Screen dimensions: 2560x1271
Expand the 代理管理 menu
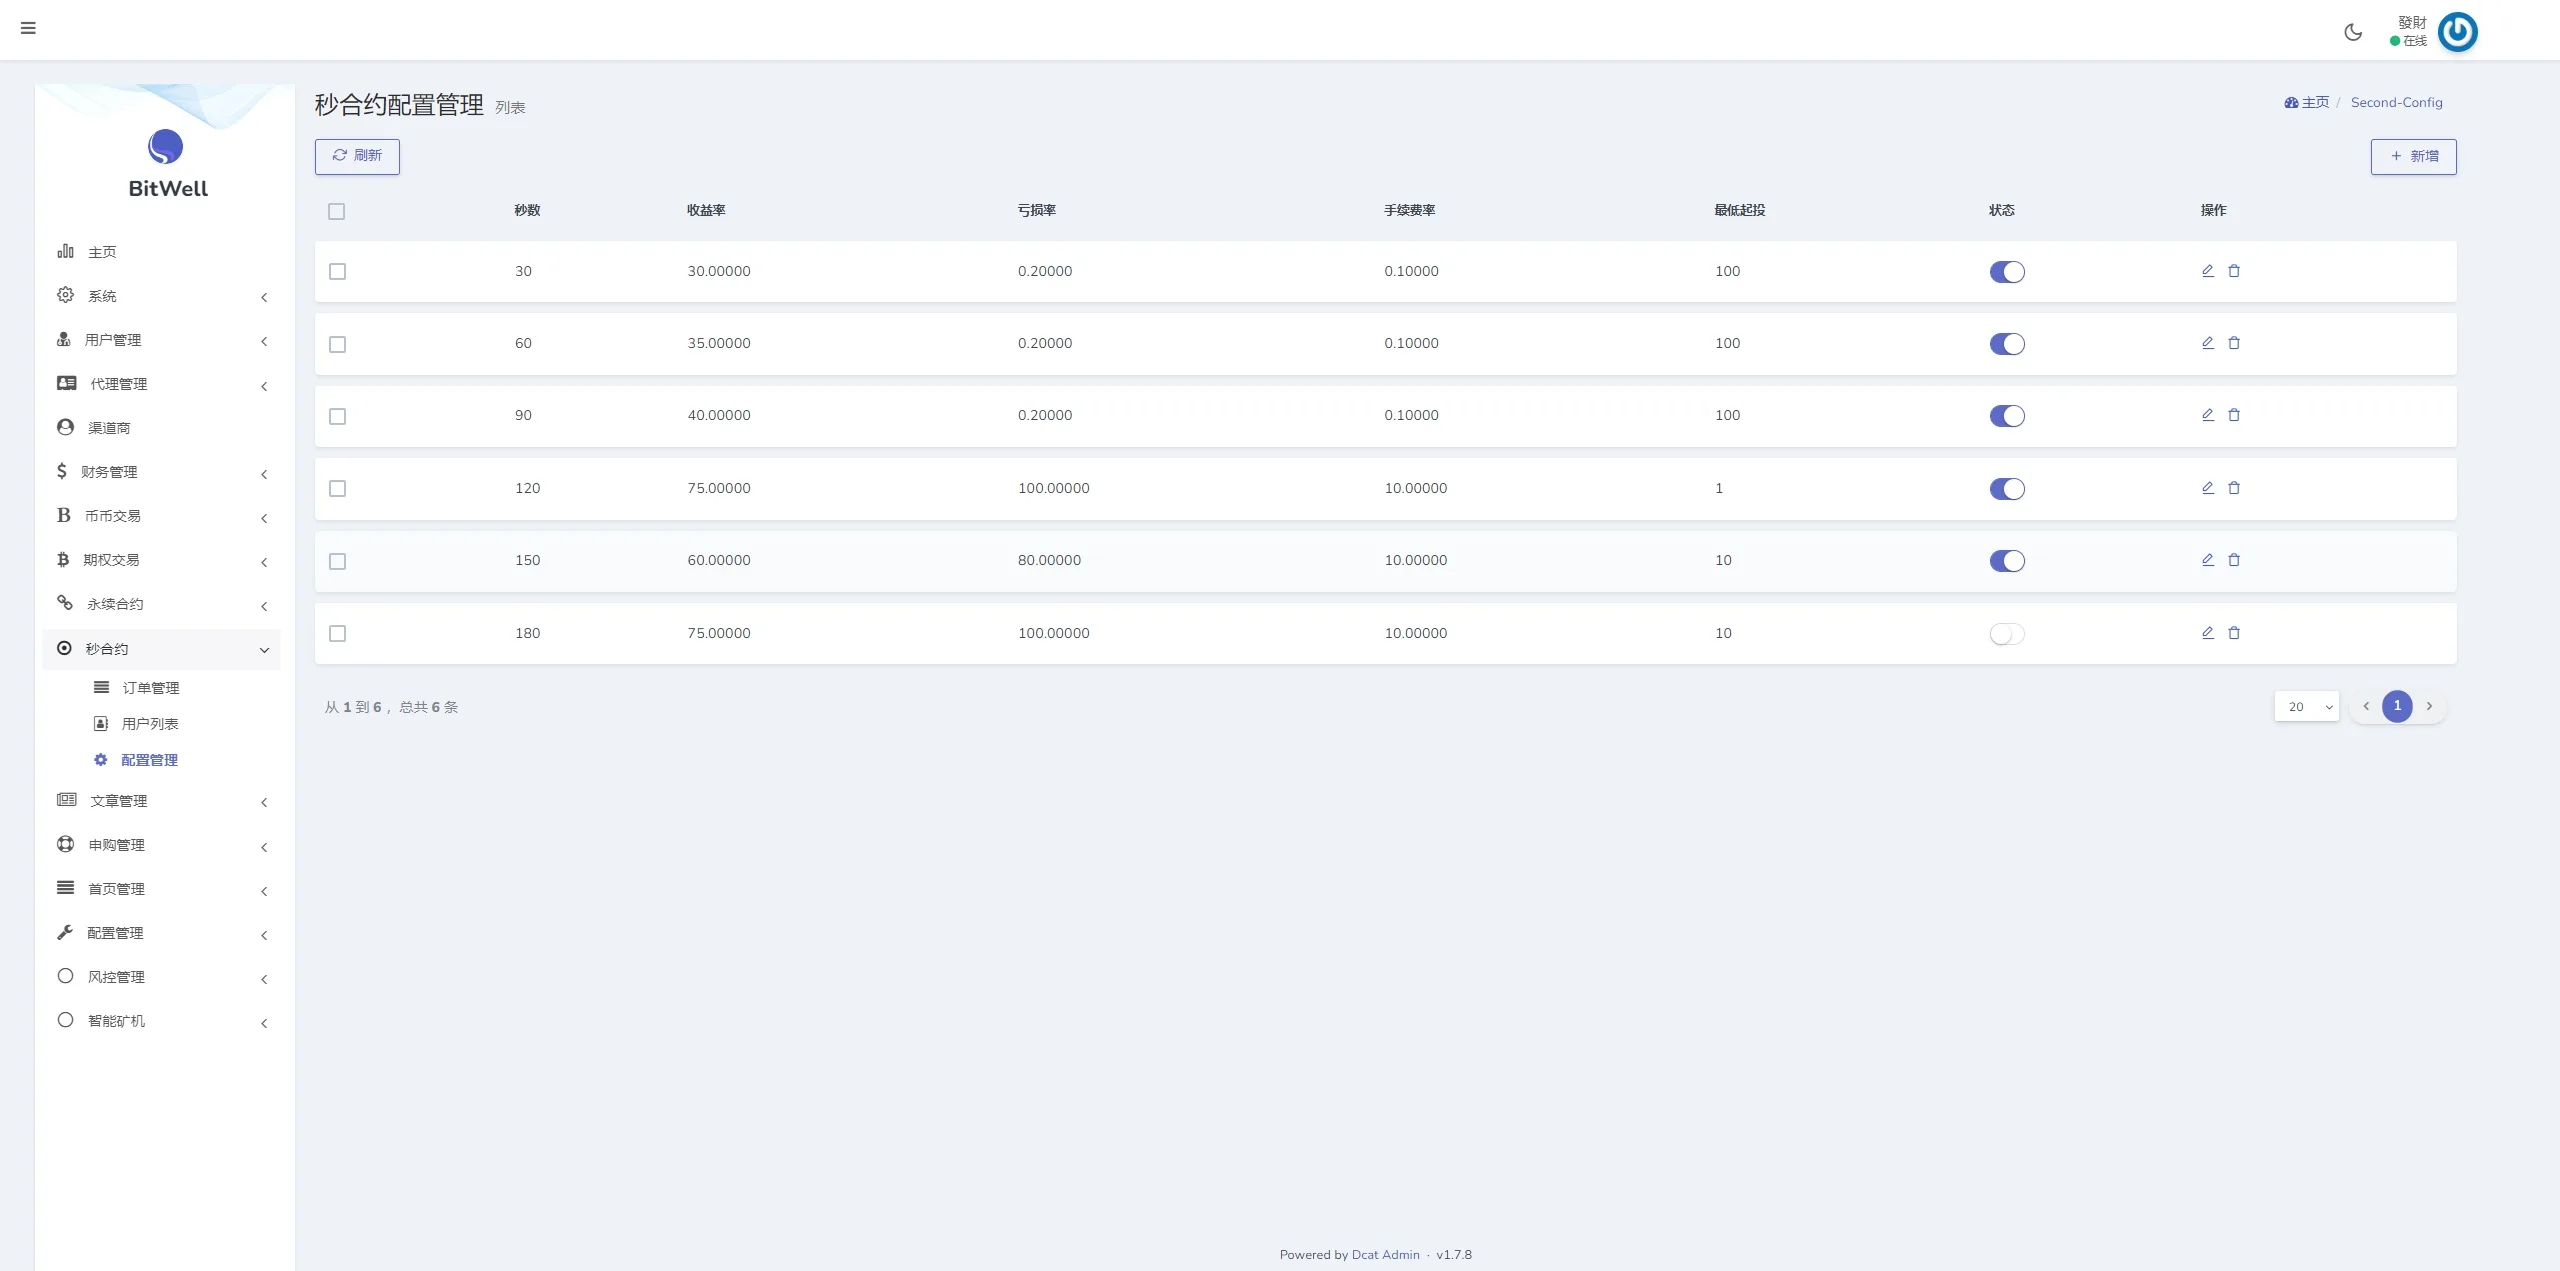tap(162, 384)
